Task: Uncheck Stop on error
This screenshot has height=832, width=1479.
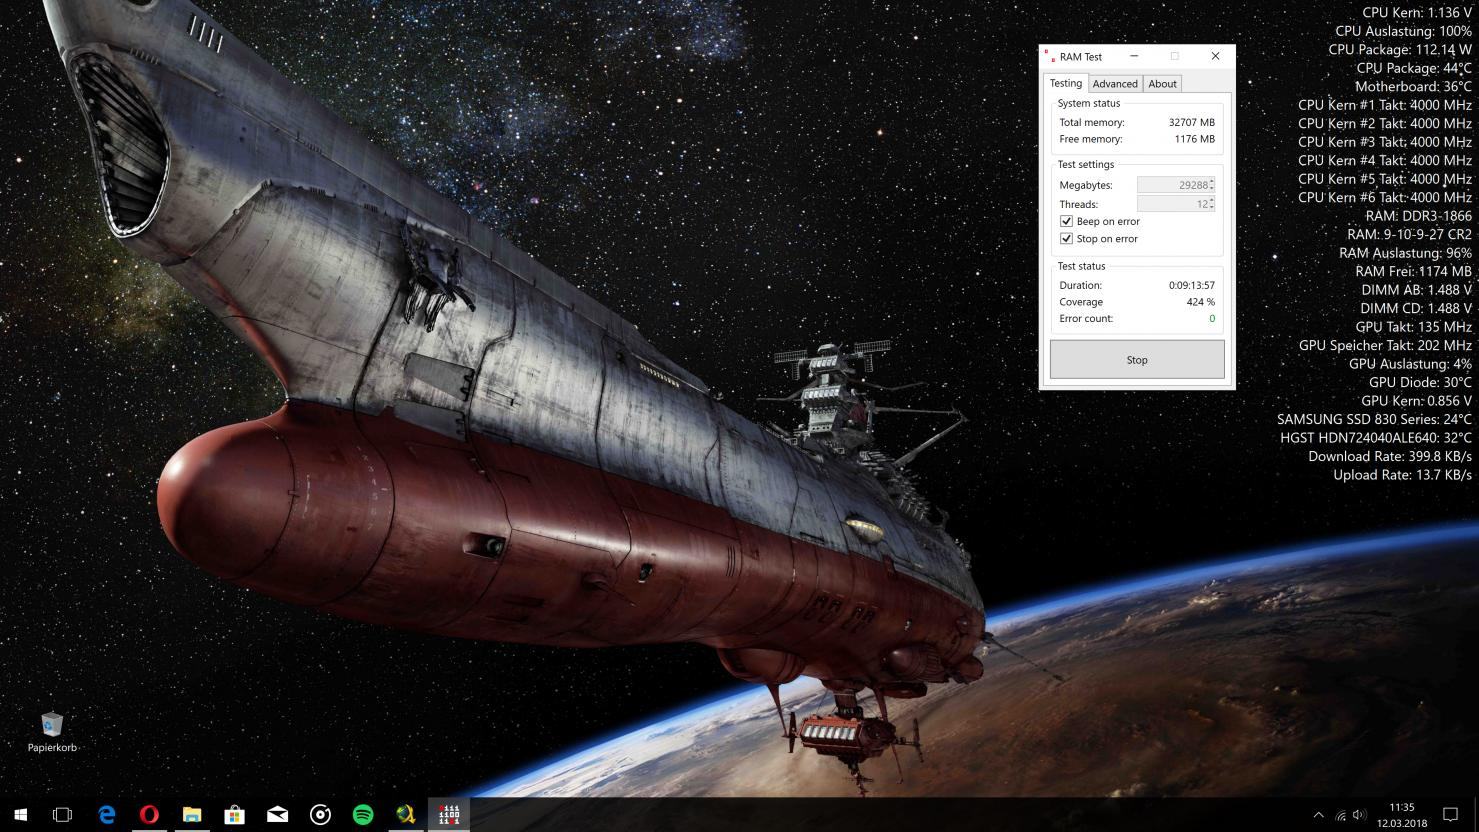Action: [1066, 239]
